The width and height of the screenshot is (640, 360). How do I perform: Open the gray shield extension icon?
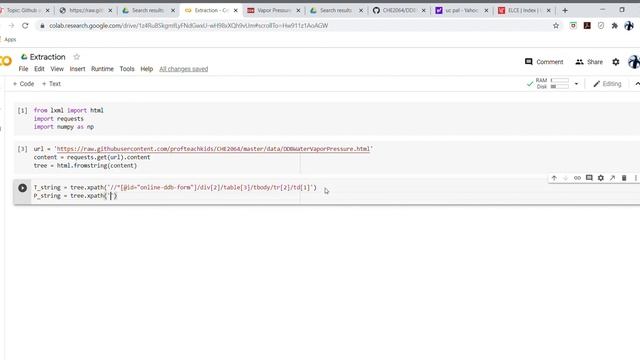601,26
